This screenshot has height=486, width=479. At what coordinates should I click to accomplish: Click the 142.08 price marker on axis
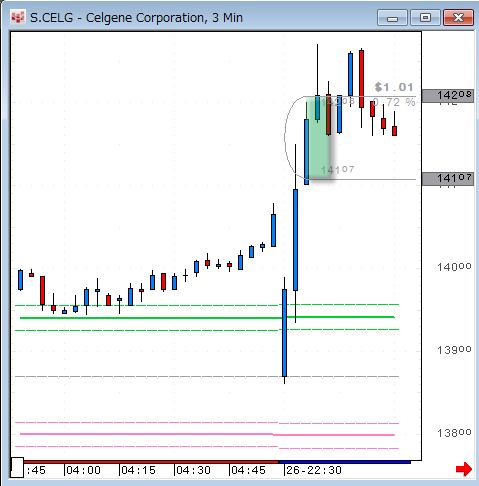tap(448, 96)
